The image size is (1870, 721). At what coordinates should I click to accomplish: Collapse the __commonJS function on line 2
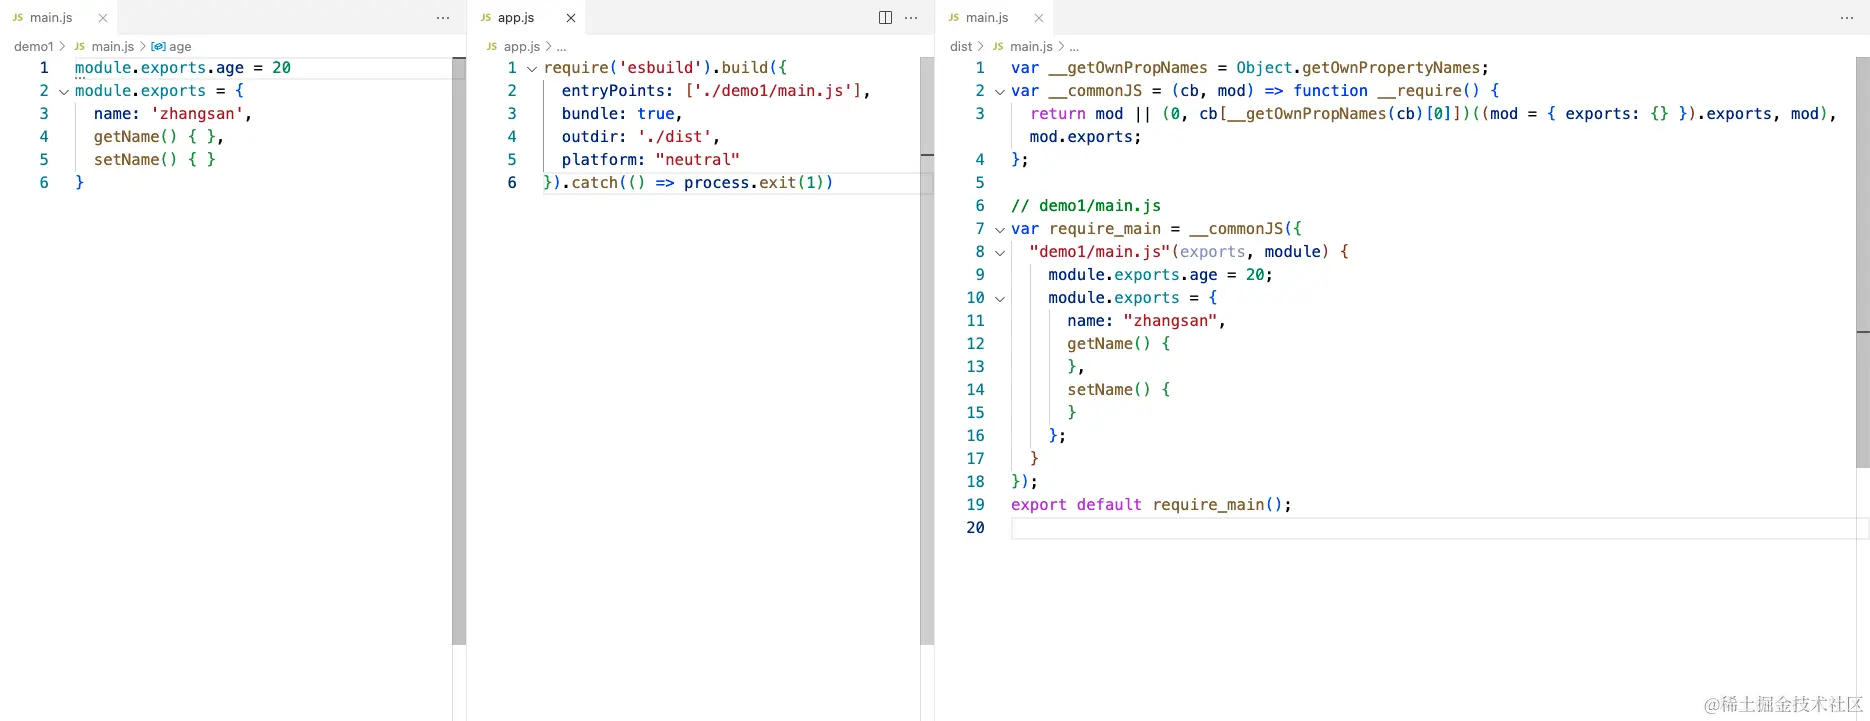[1000, 91]
